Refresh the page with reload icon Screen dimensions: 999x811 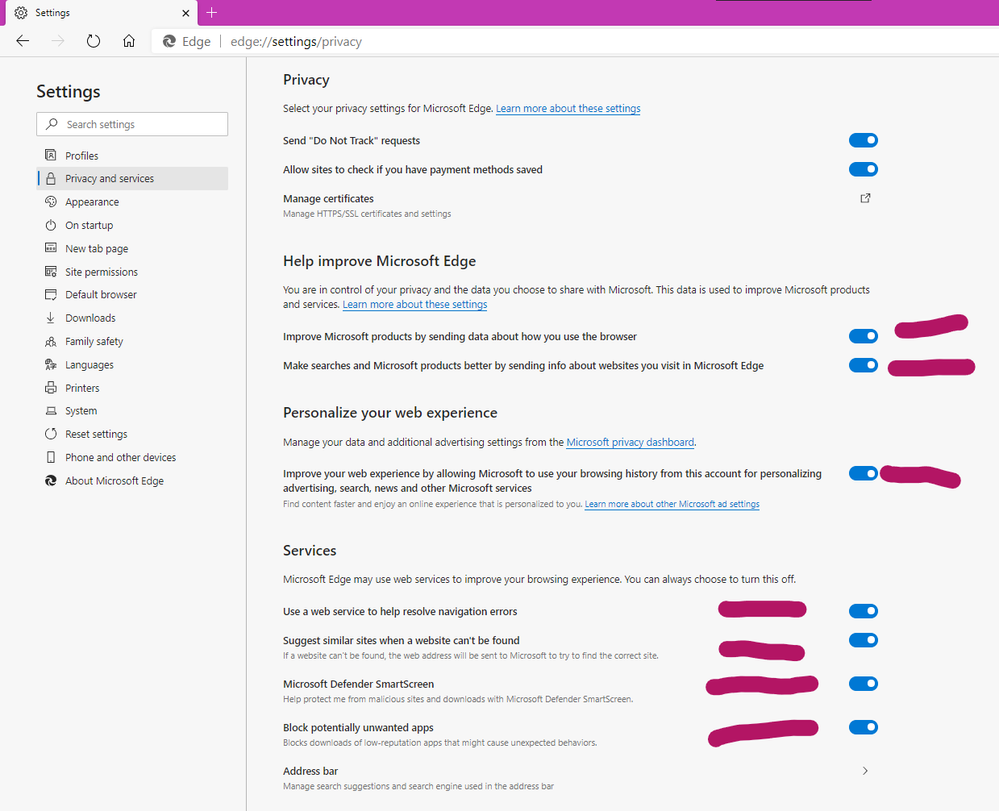coord(93,41)
